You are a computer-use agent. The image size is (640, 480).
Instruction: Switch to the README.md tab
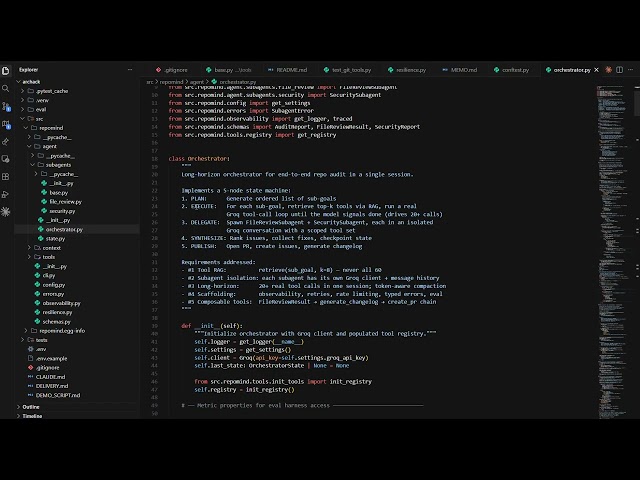click(287, 70)
